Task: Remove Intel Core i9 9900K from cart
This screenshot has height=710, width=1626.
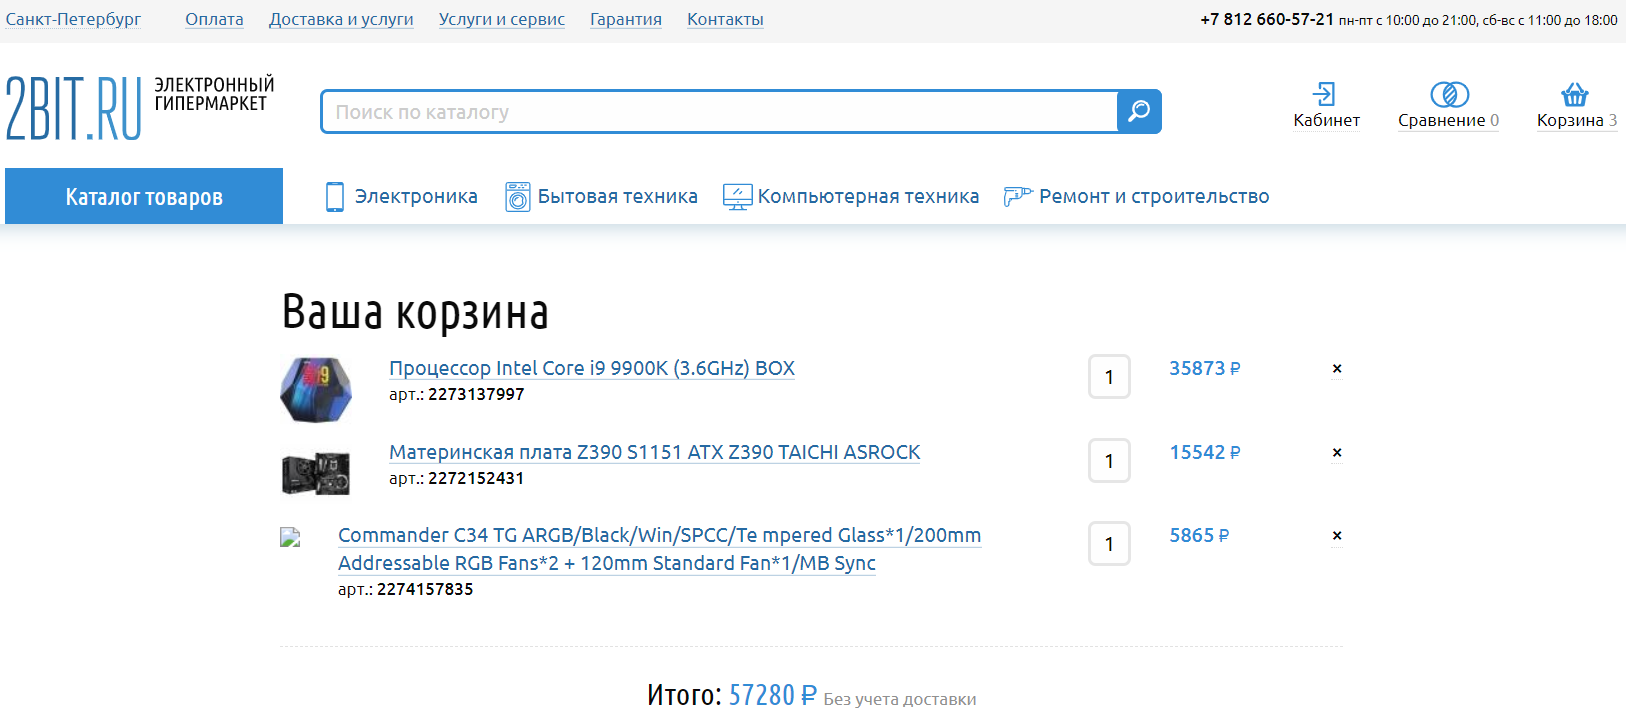Action: pos(1337,369)
